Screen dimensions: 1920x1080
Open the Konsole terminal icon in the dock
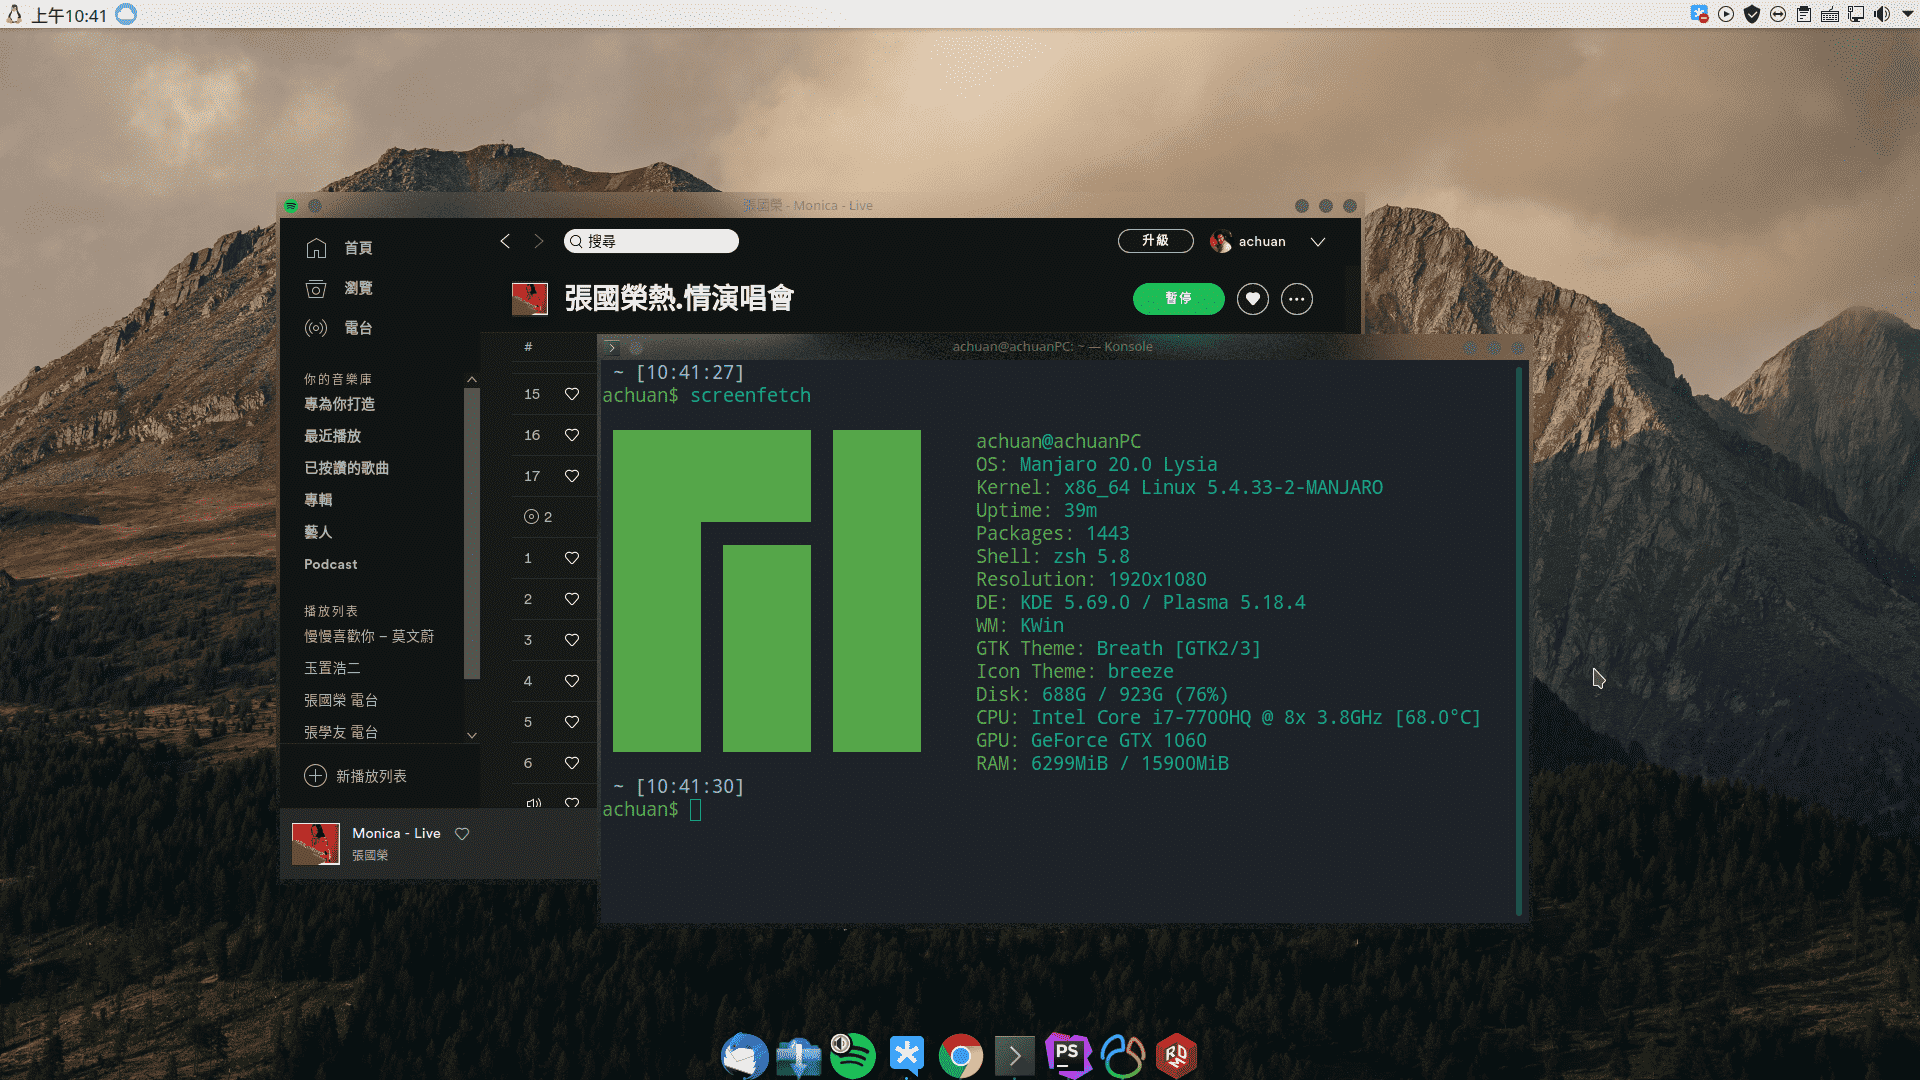point(1015,1056)
